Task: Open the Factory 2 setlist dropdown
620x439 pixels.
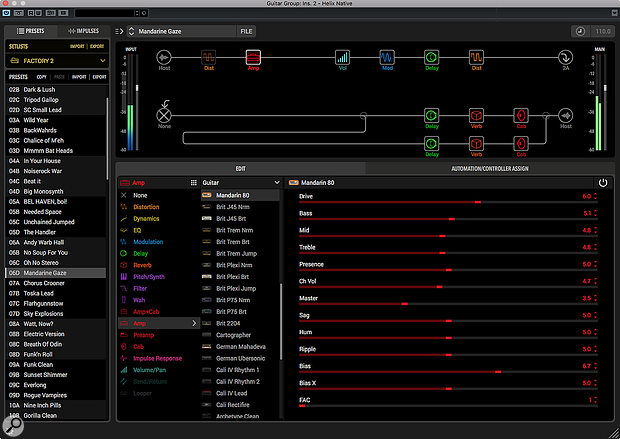Action: pyautogui.click(x=57, y=61)
